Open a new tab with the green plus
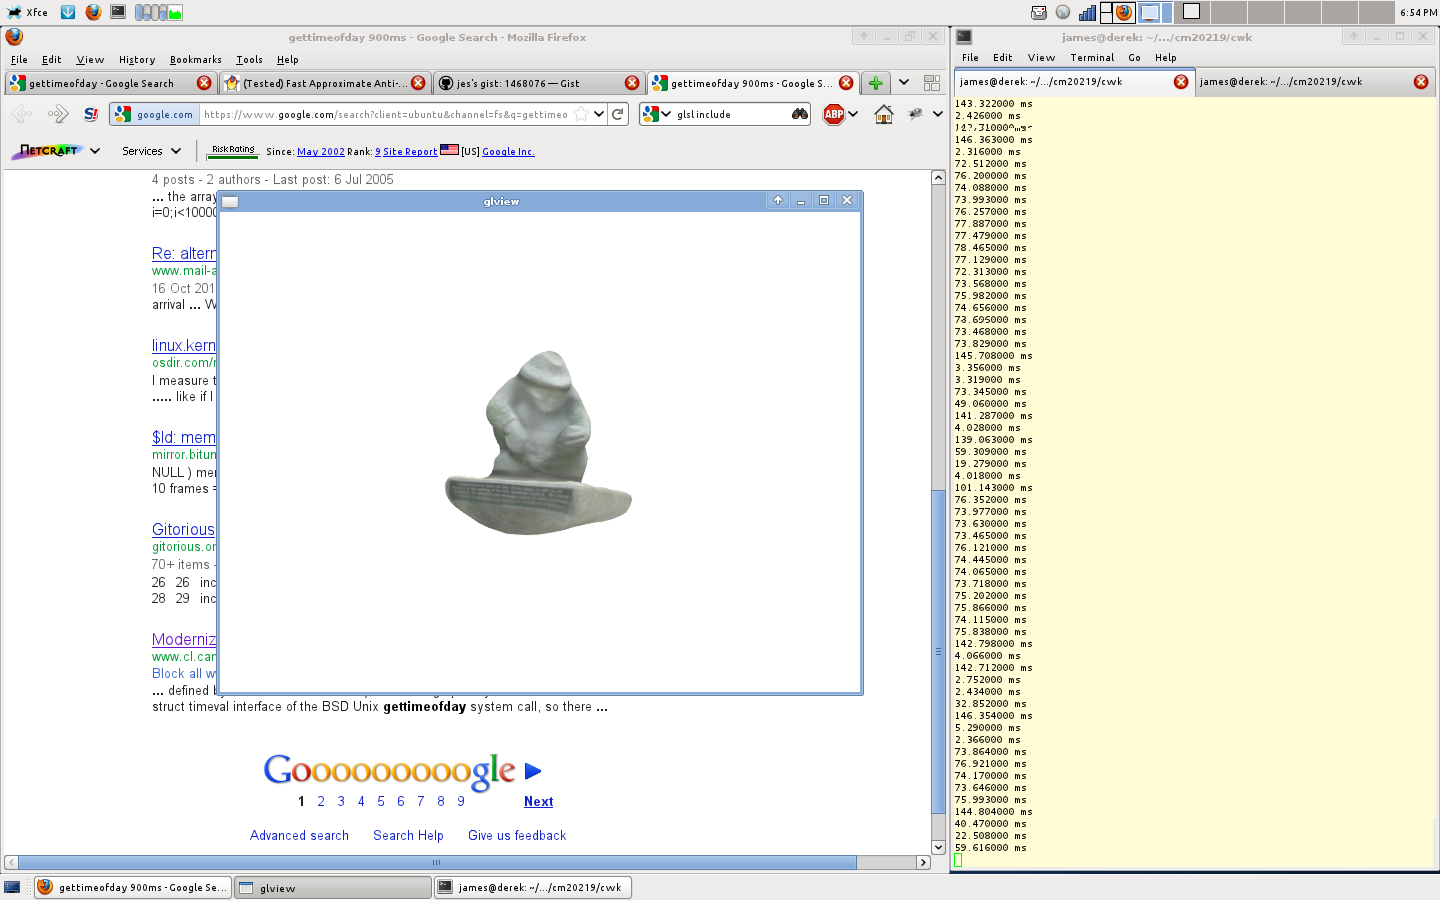Image resolution: width=1440 pixels, height=900 pixels. click(x=875, y=83)
